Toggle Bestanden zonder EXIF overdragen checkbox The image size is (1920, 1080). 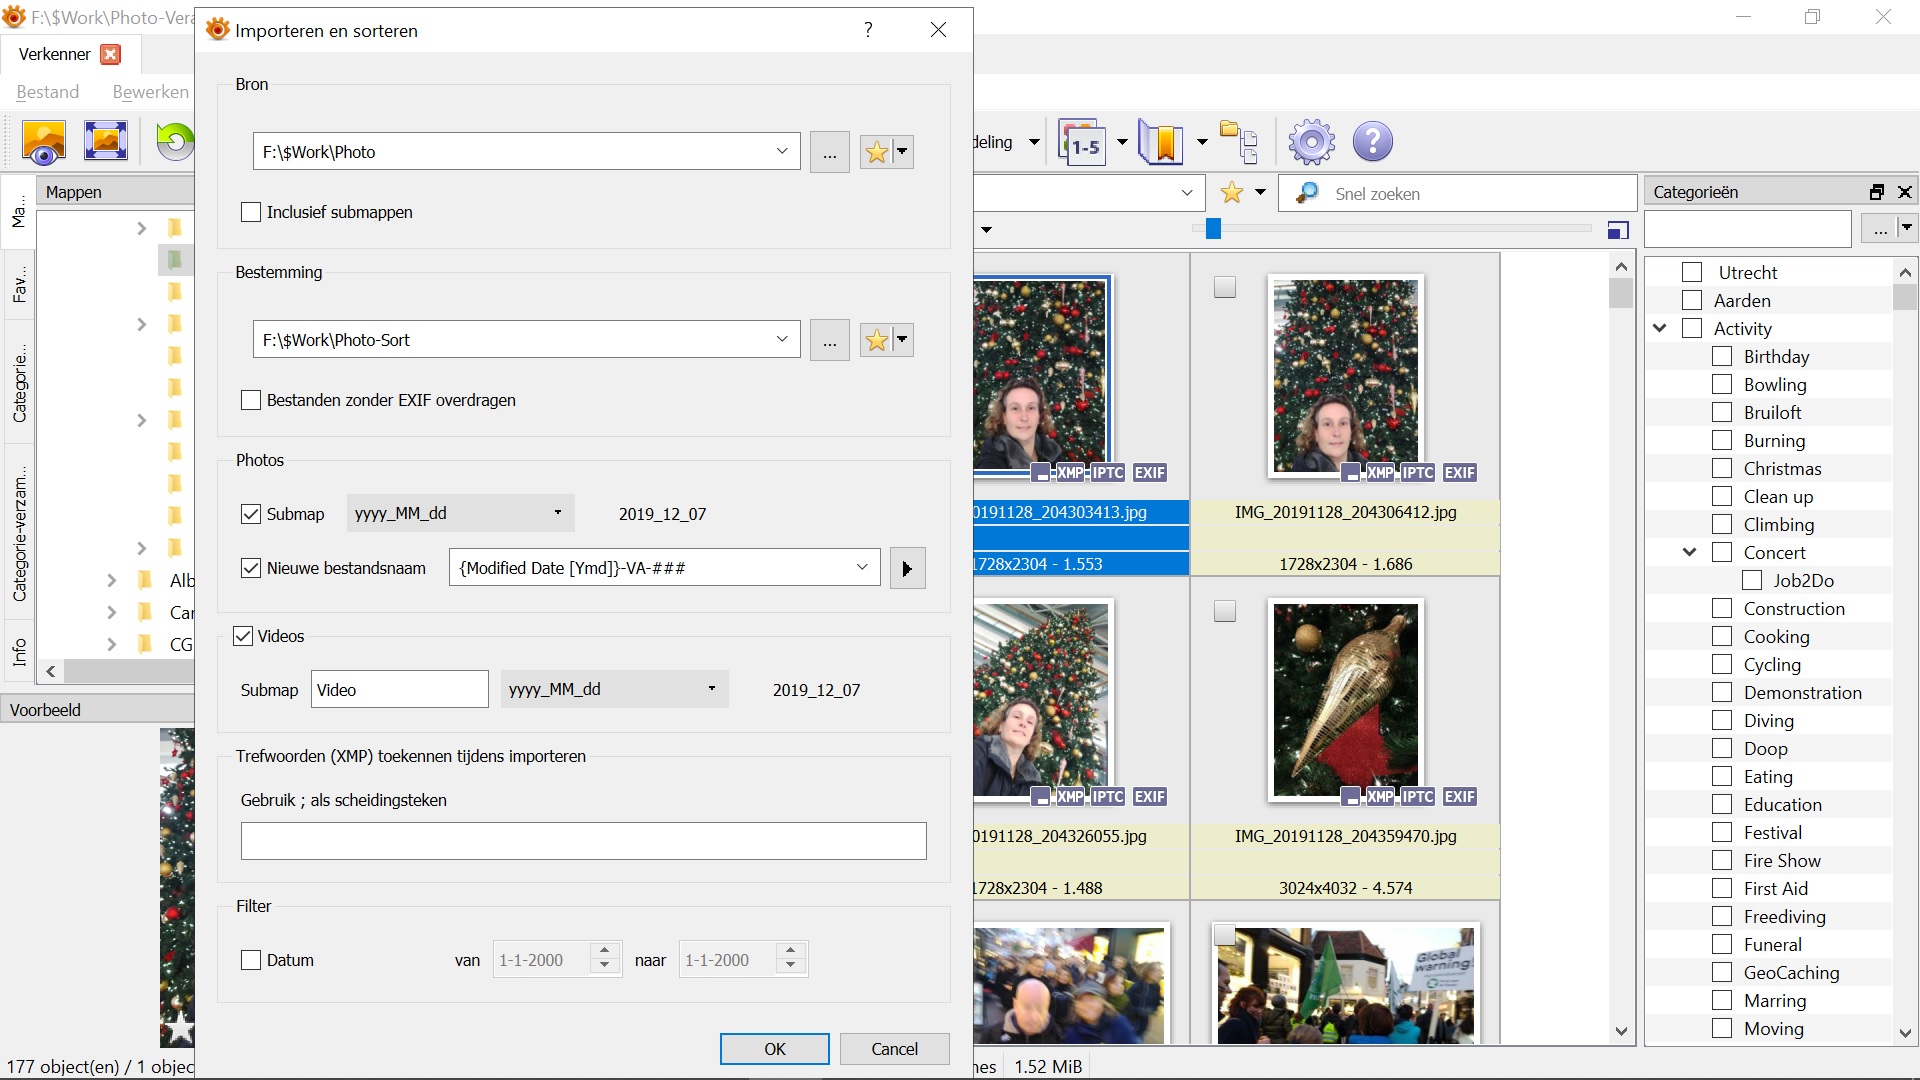(251, 400)
